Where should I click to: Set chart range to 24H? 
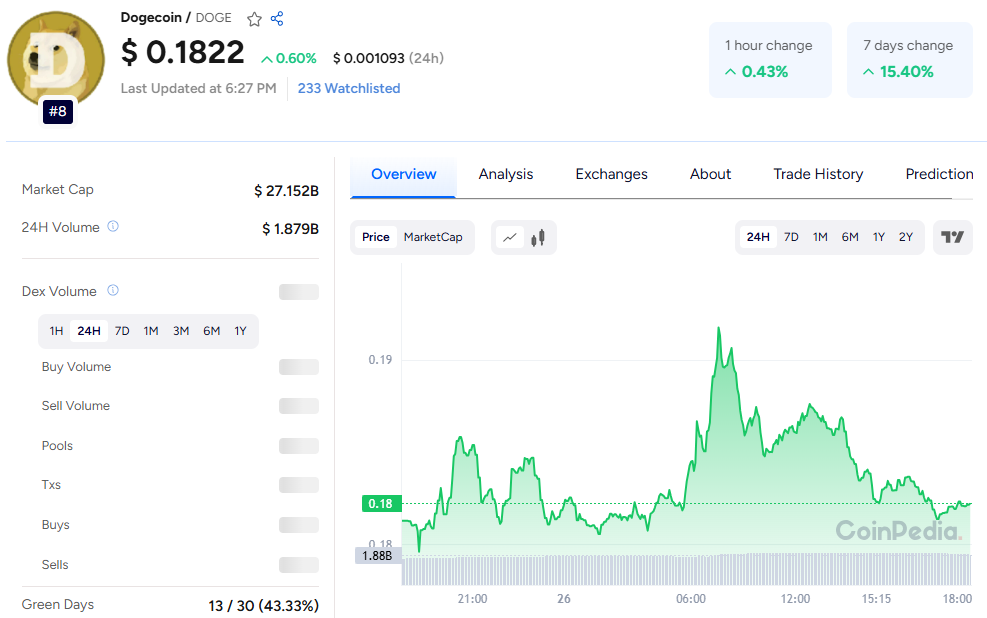[x=758, y=237]
